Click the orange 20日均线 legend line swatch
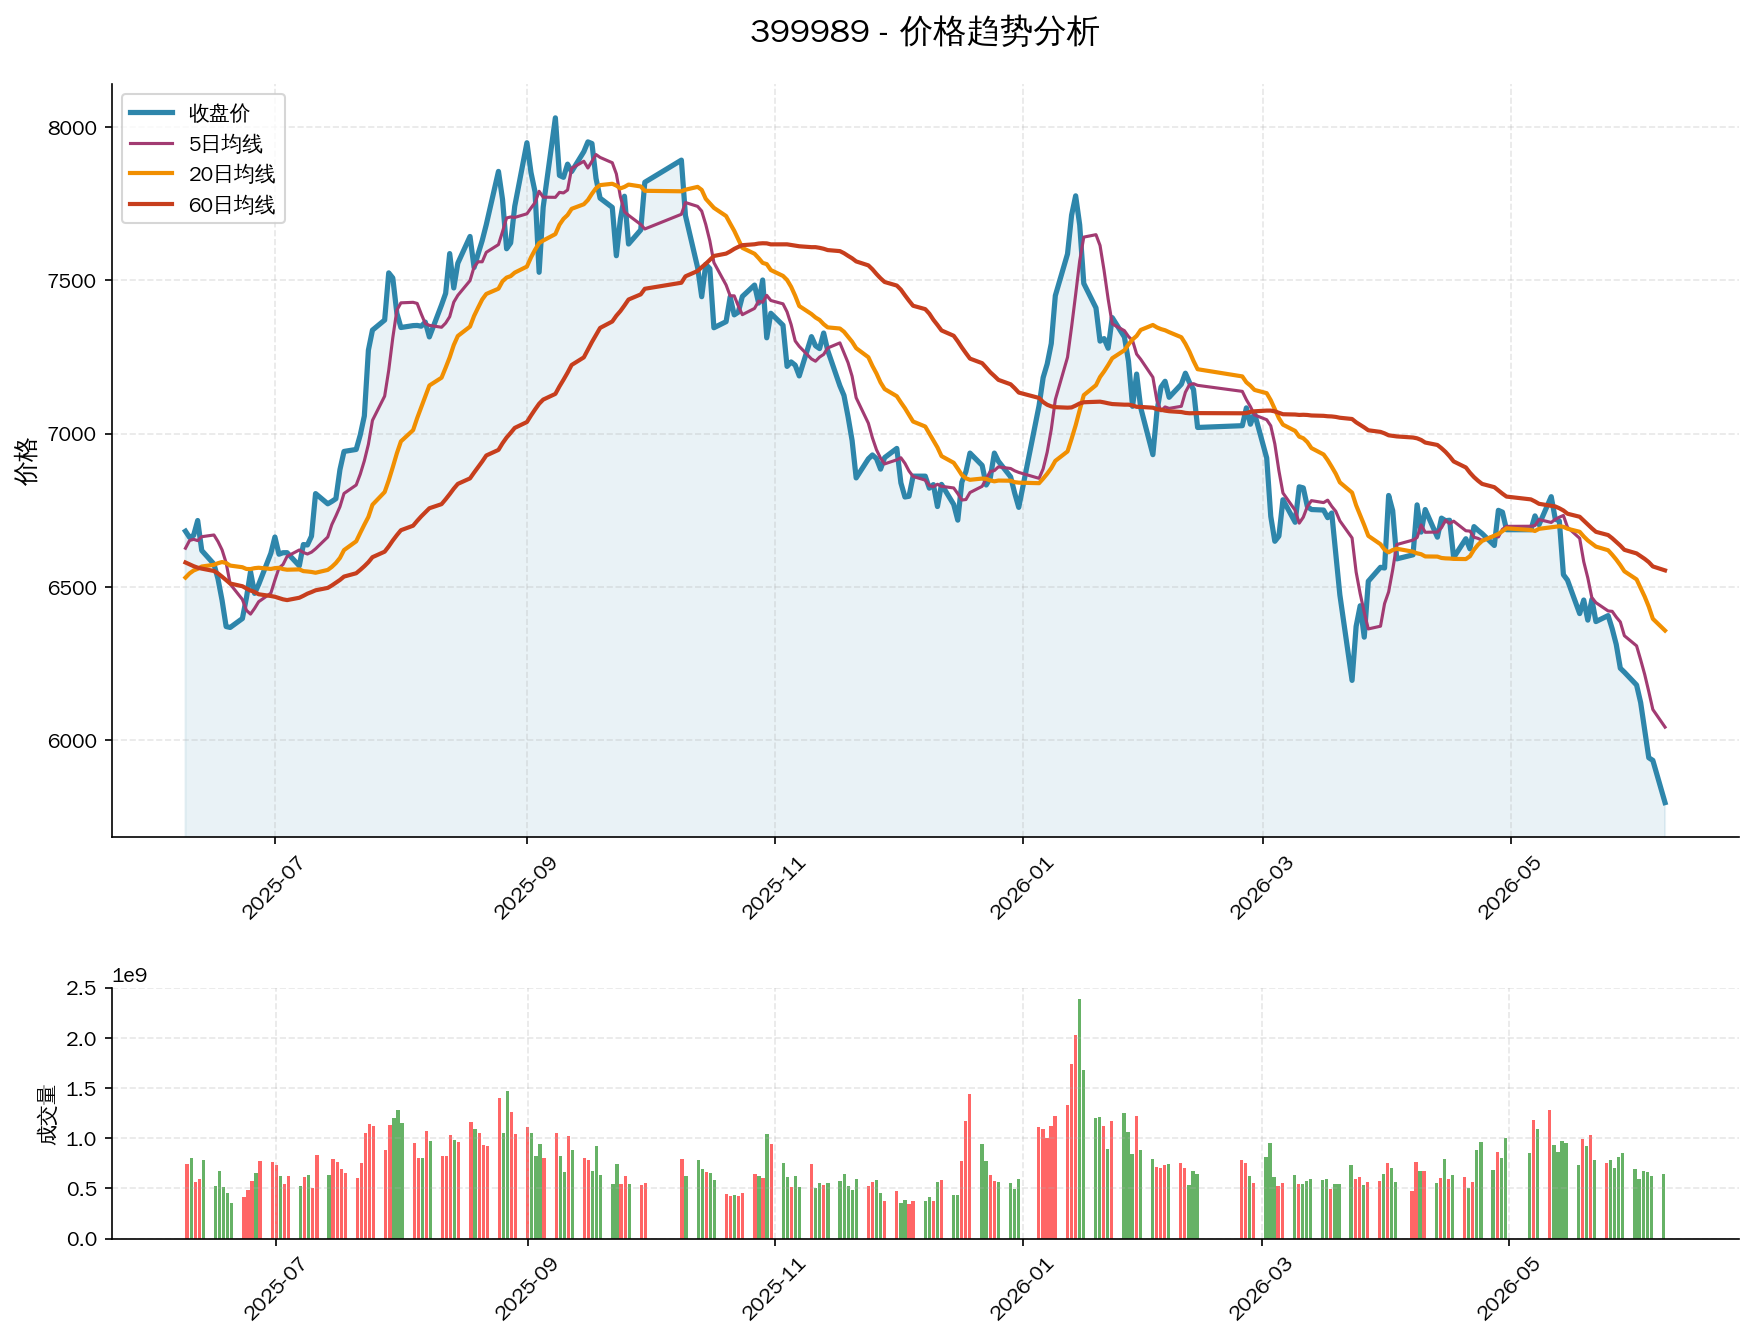This screenshot has height=1338, width=1754. 153,174
